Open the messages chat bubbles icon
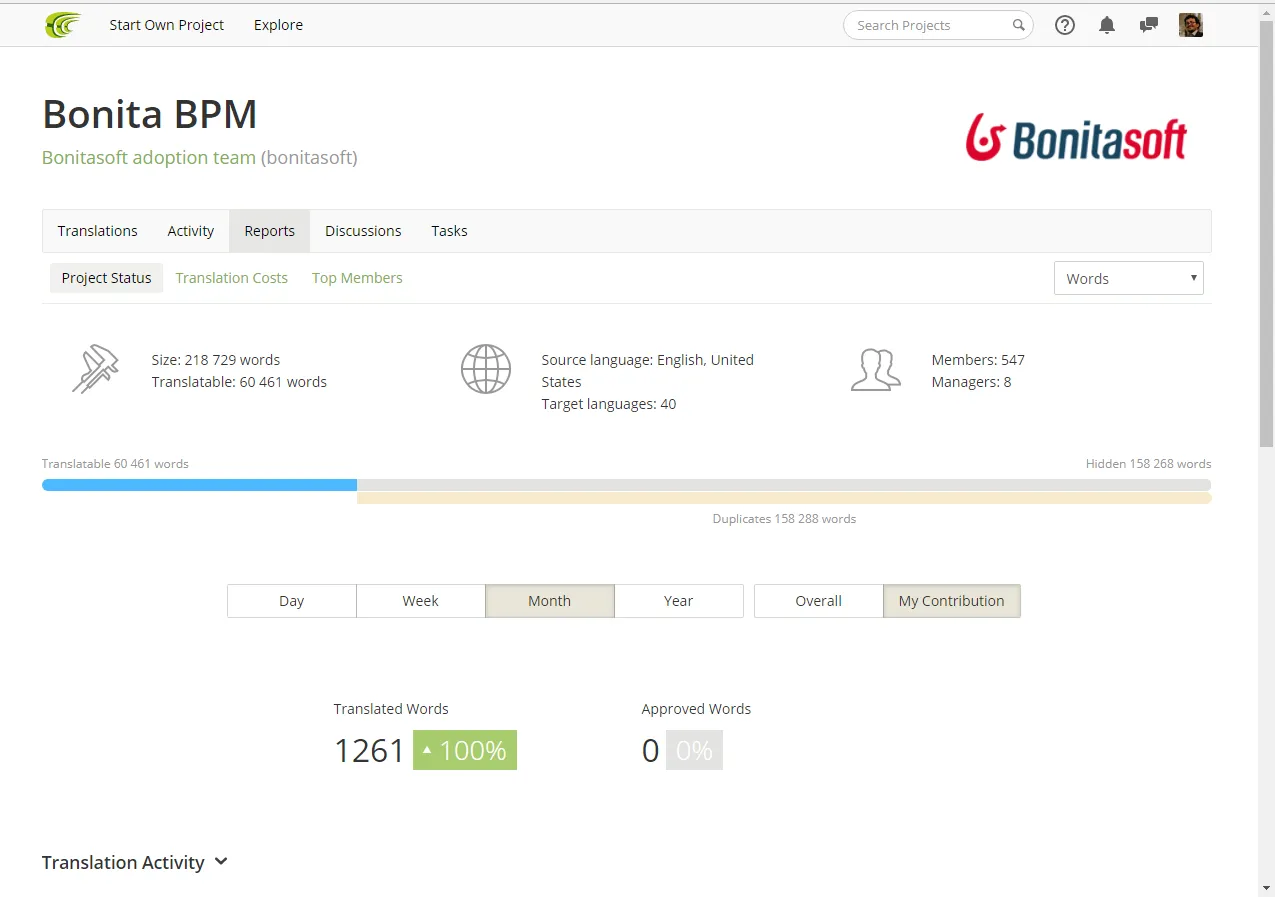Screen dimensions: 1275x897 click(x=1149, y=25)
